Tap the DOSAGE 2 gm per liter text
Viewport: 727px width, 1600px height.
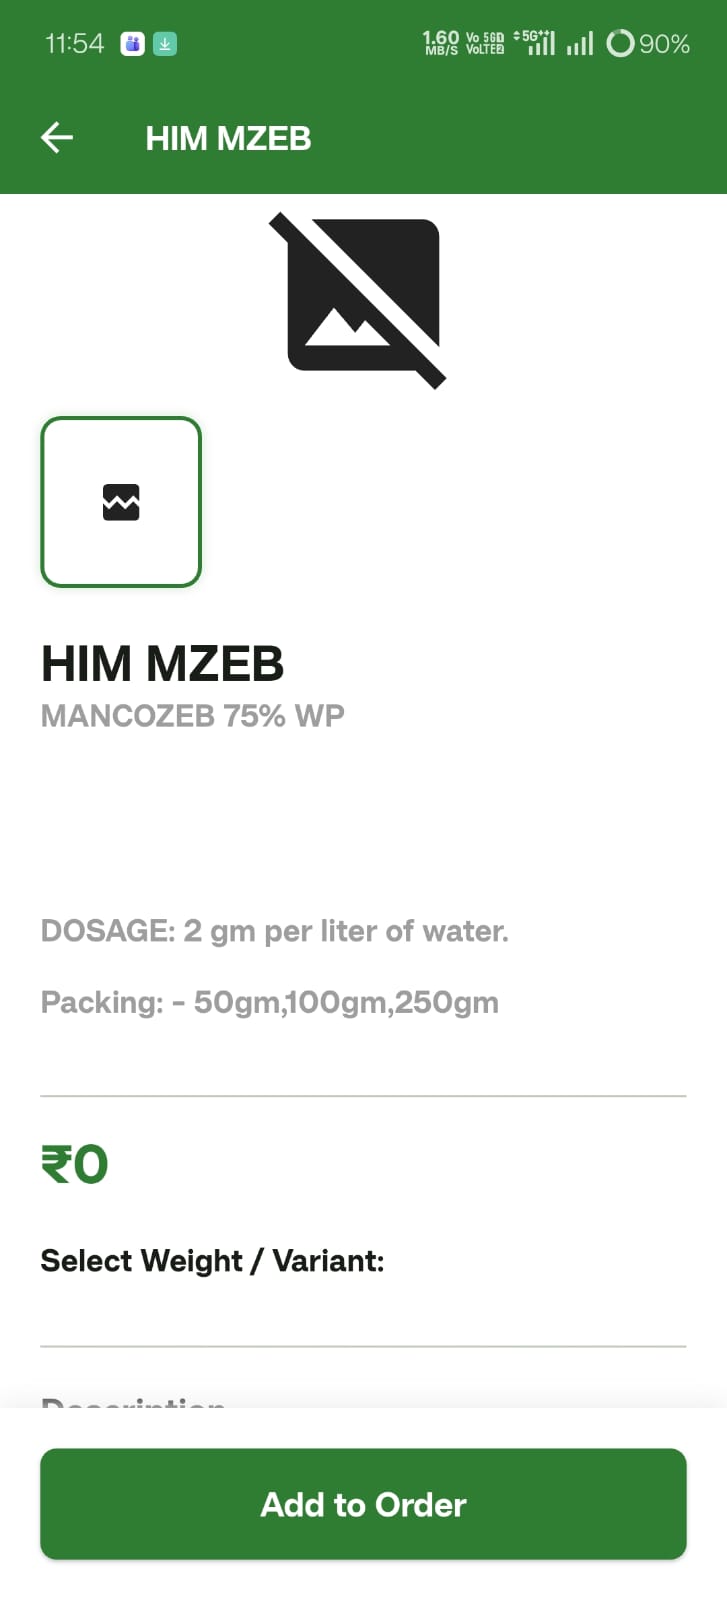pyautogui.click(x=274, y=931)
